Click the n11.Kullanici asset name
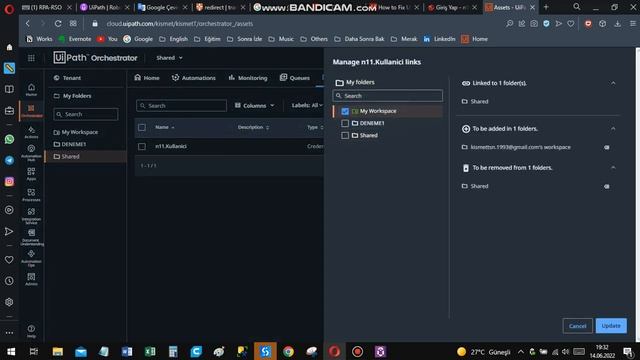The image size is (640, 360). coord(171,146)
